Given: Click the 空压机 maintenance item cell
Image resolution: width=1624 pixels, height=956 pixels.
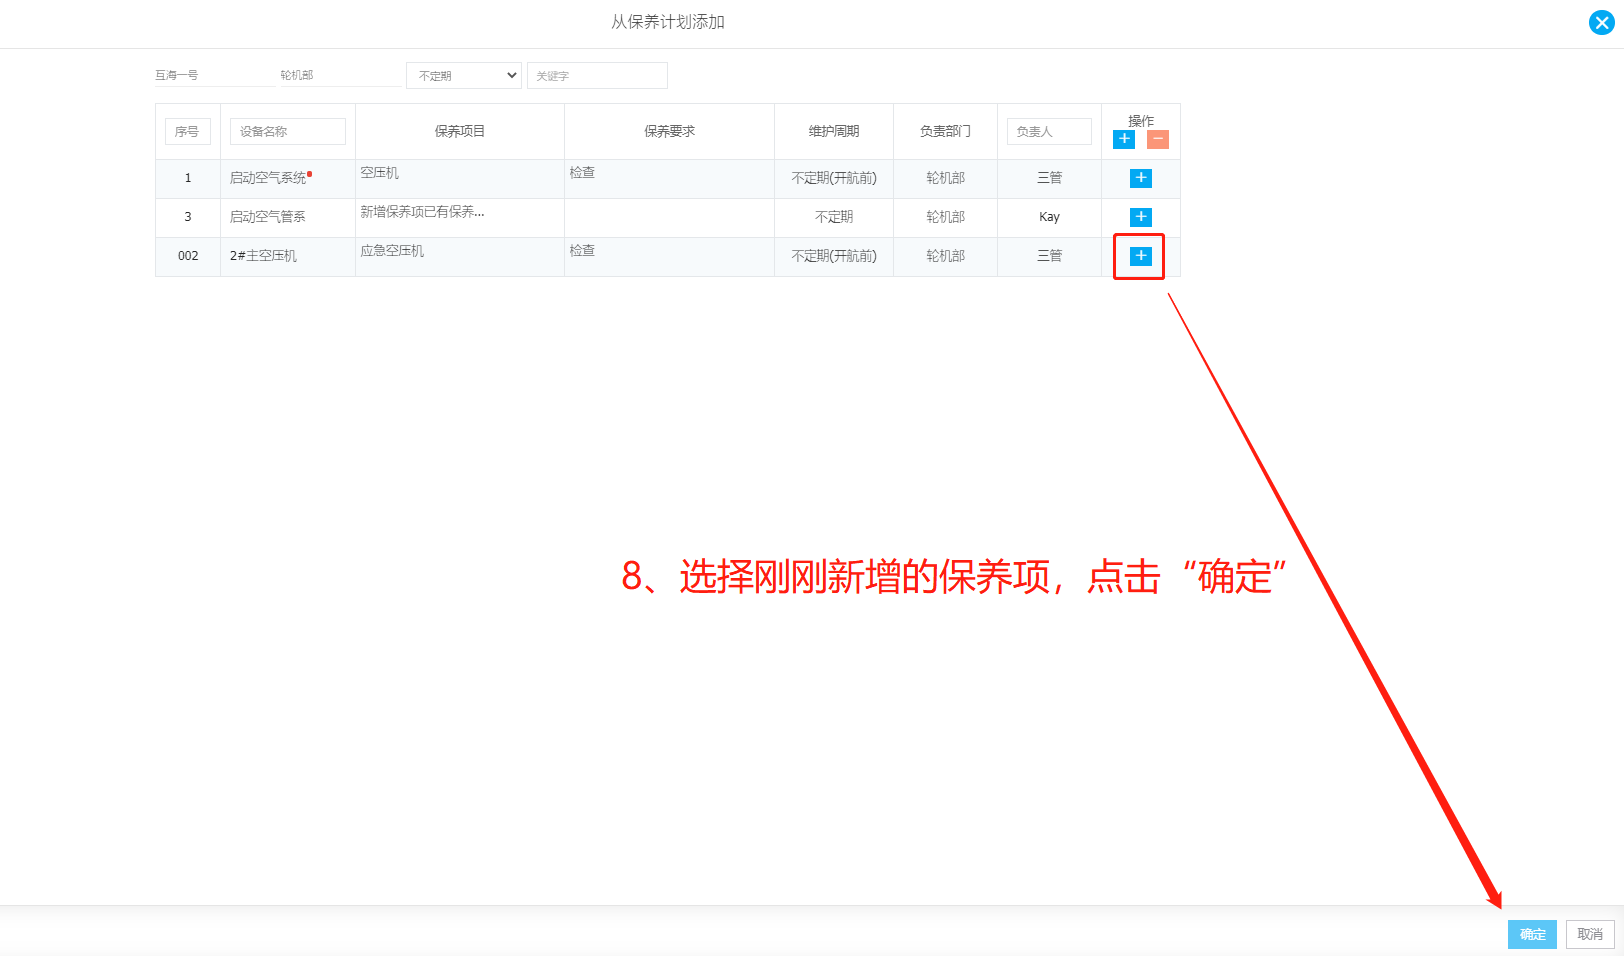Looking at the screenshot, I should pyautogui.click(x=460, y=178).
